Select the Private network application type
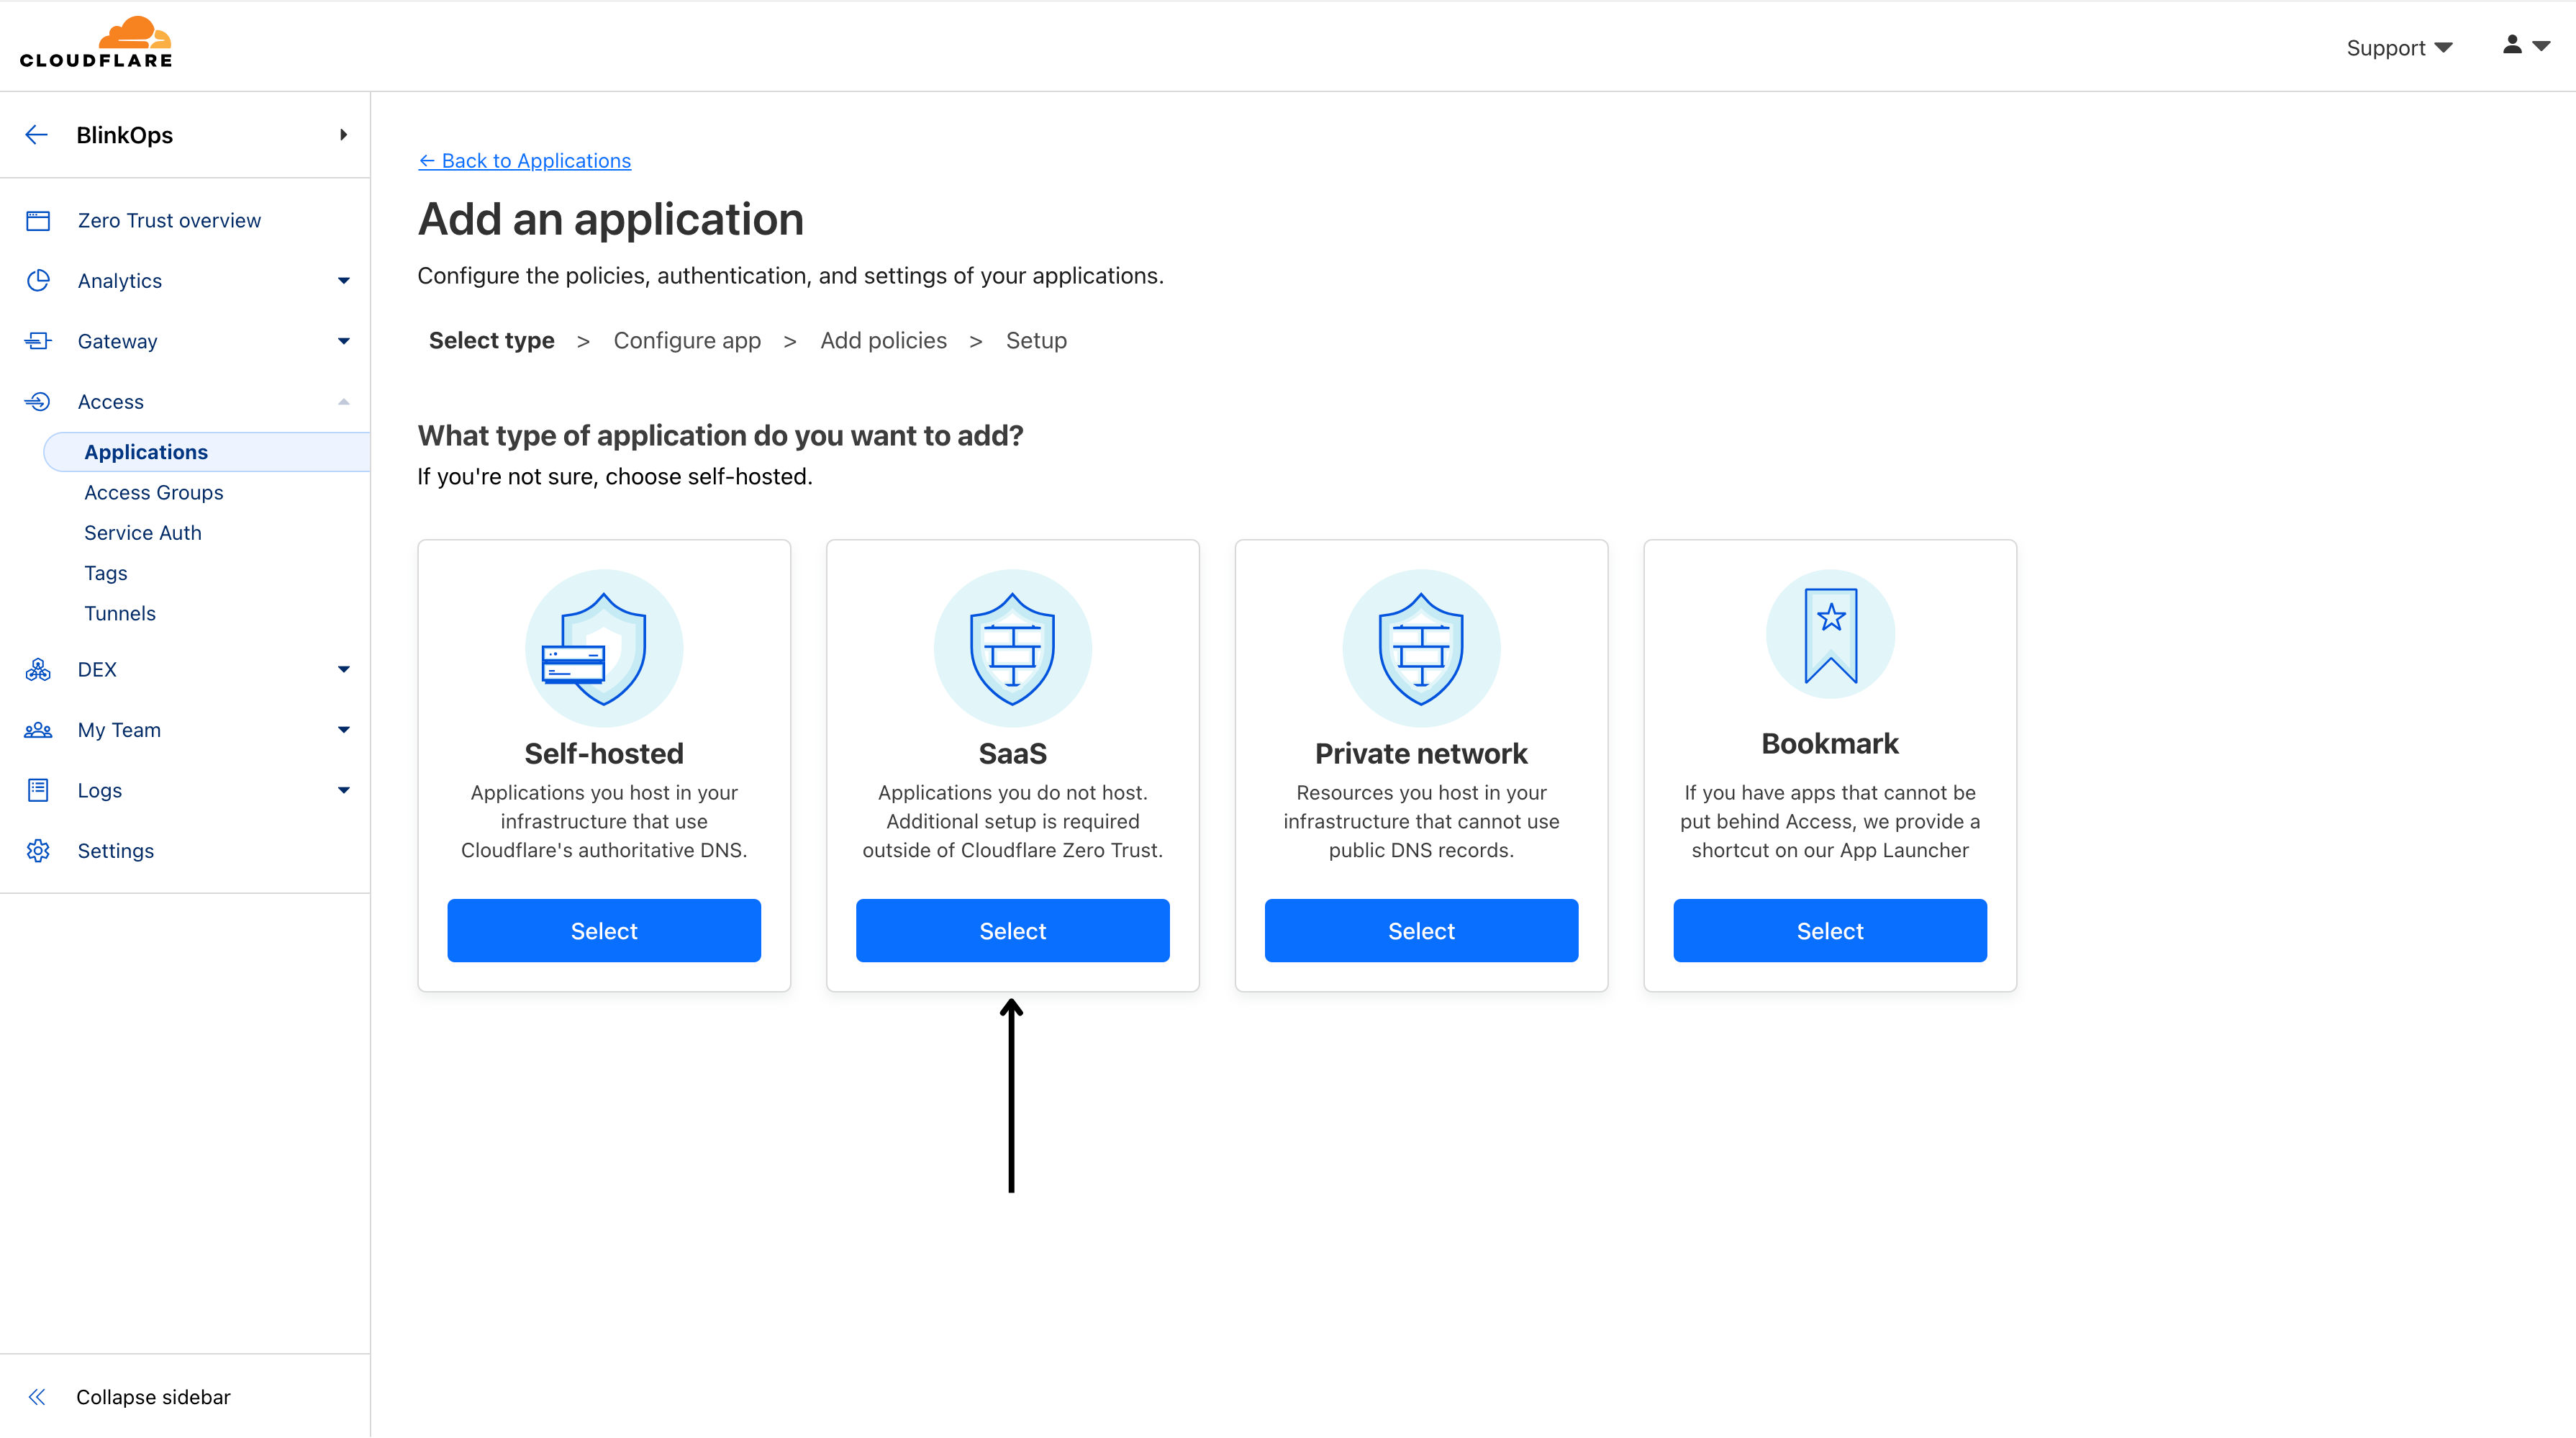Viewport: 2576px width, 1438px height. [x=1421, y=931]
